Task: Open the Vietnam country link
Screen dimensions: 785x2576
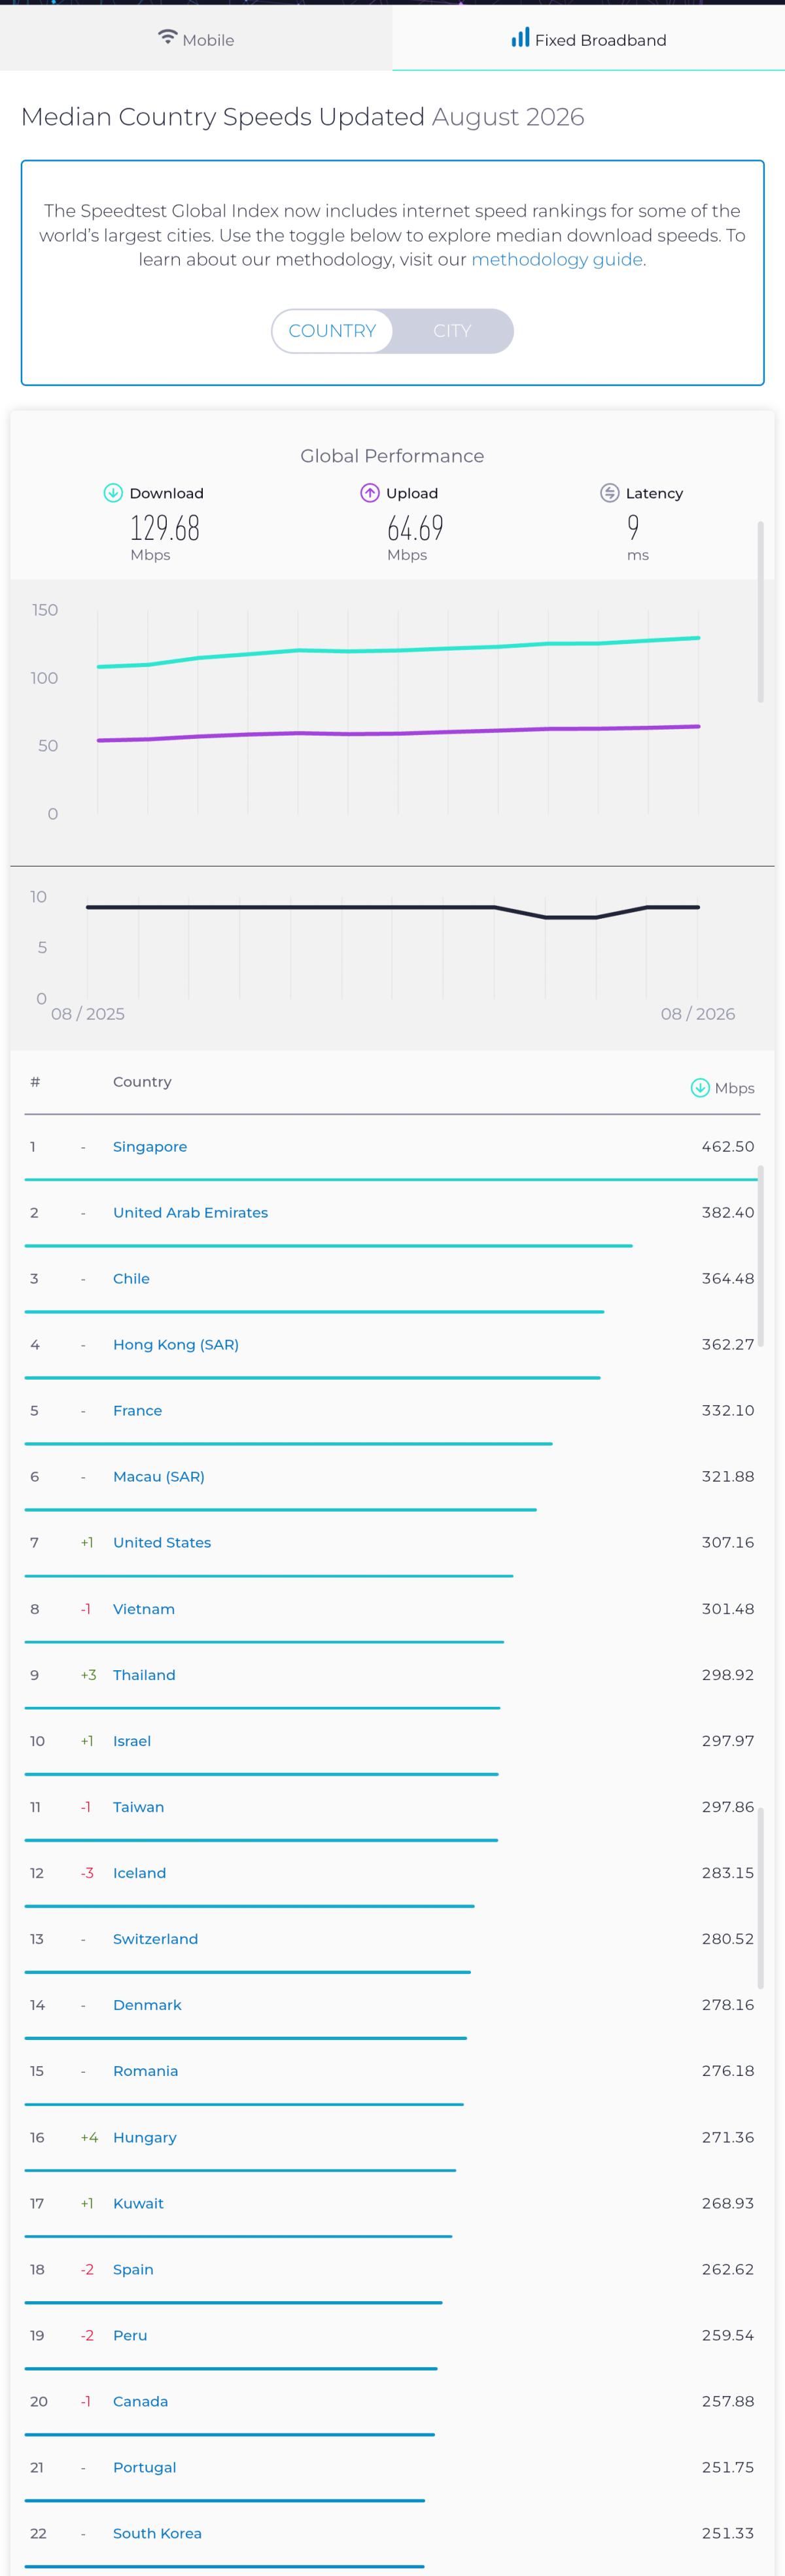Action: click(144, 1609)
